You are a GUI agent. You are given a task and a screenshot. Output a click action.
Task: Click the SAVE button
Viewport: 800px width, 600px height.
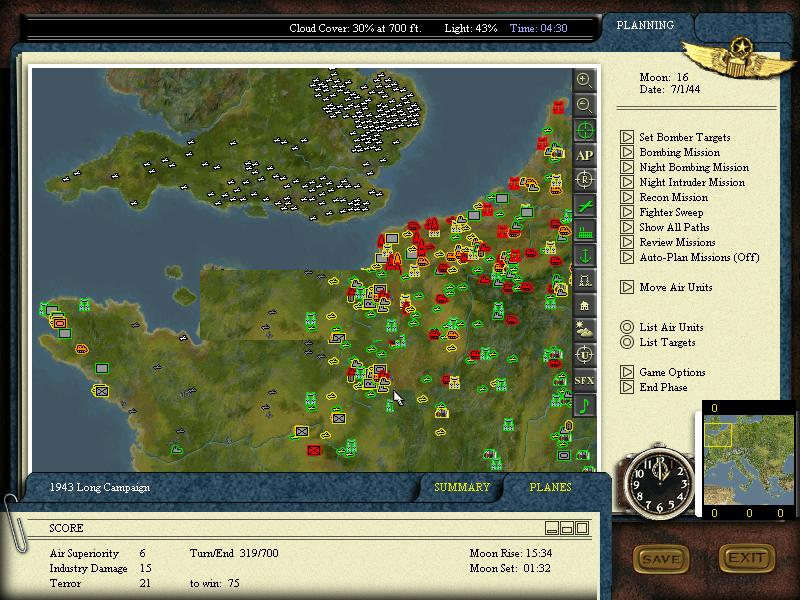pyautogui.click(x=661, y=559)
